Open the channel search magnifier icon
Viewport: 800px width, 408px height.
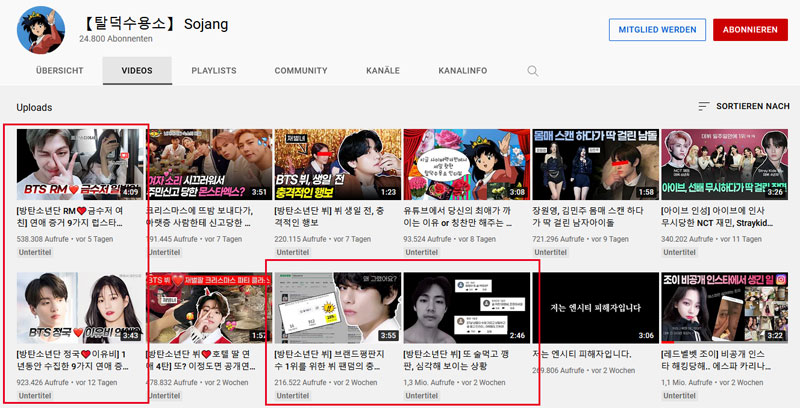[x=533, y=71]
